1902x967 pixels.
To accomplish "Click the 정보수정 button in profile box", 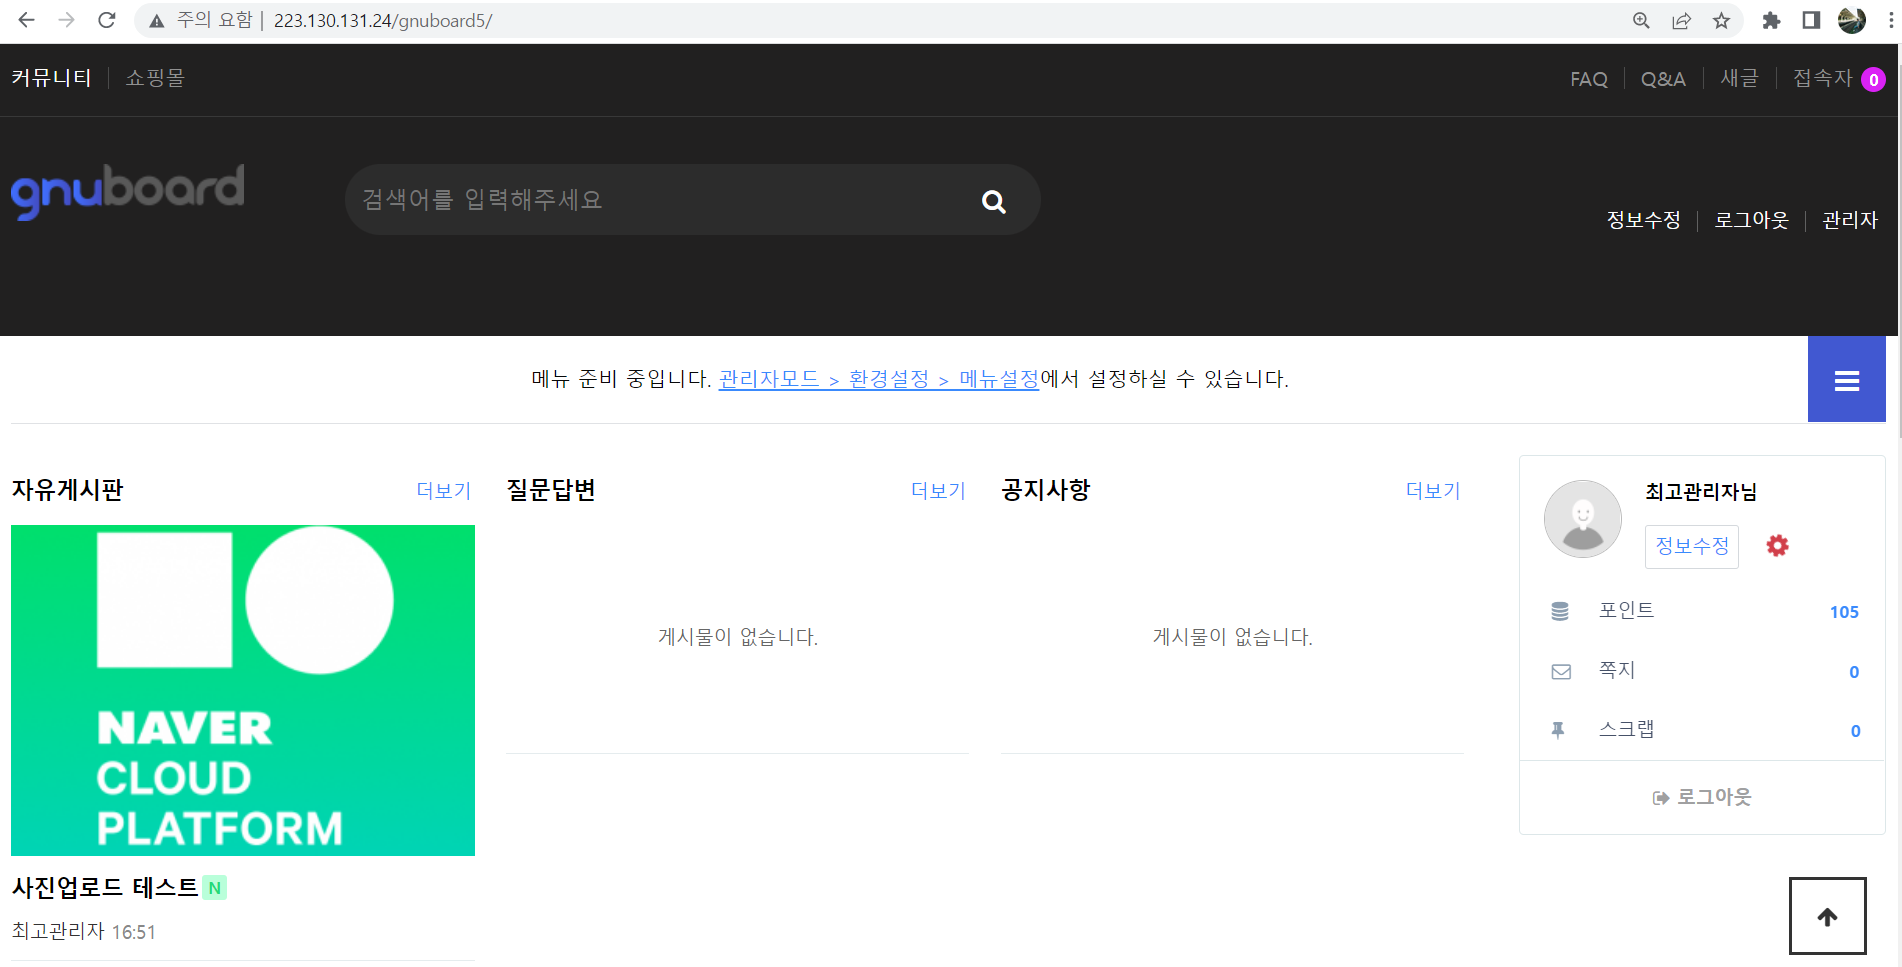I will [1692, 546].
